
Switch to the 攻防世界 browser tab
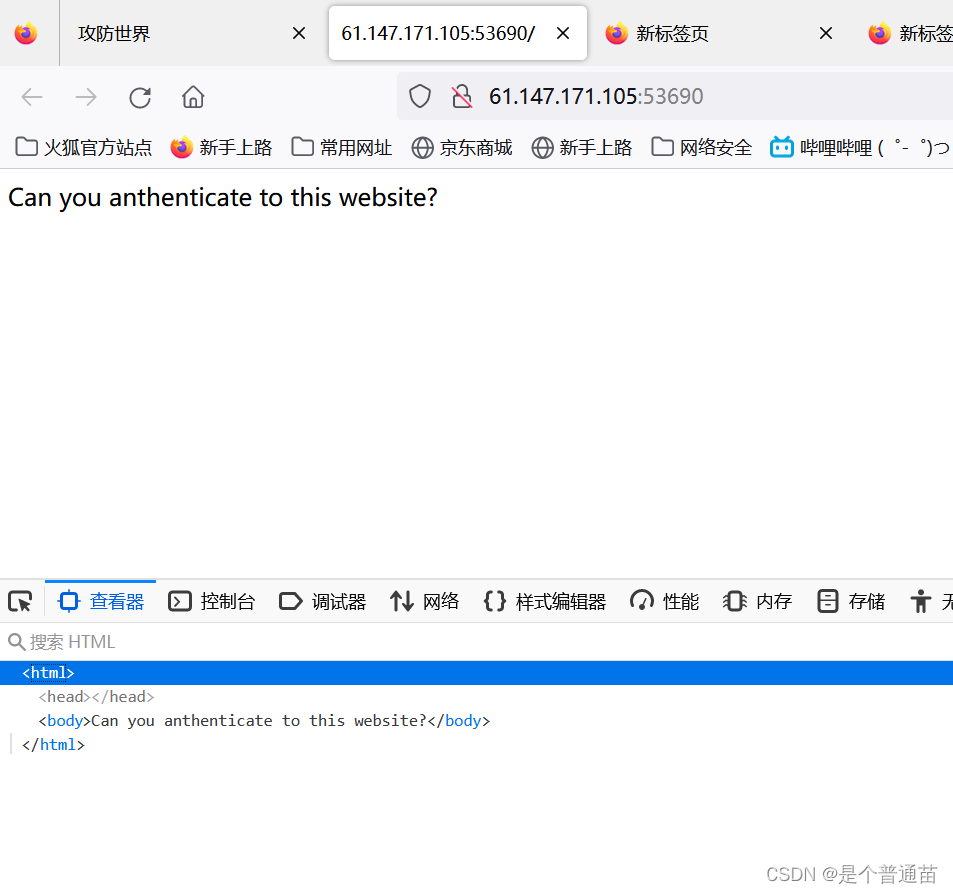[113, 33]
